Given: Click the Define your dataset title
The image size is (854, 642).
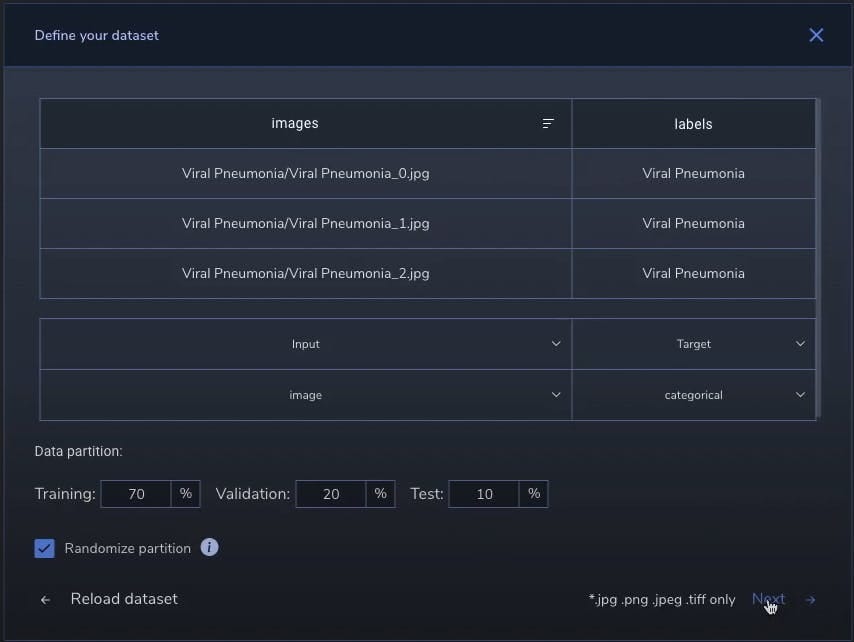Looking at the screenshot, I should [96, 35].
